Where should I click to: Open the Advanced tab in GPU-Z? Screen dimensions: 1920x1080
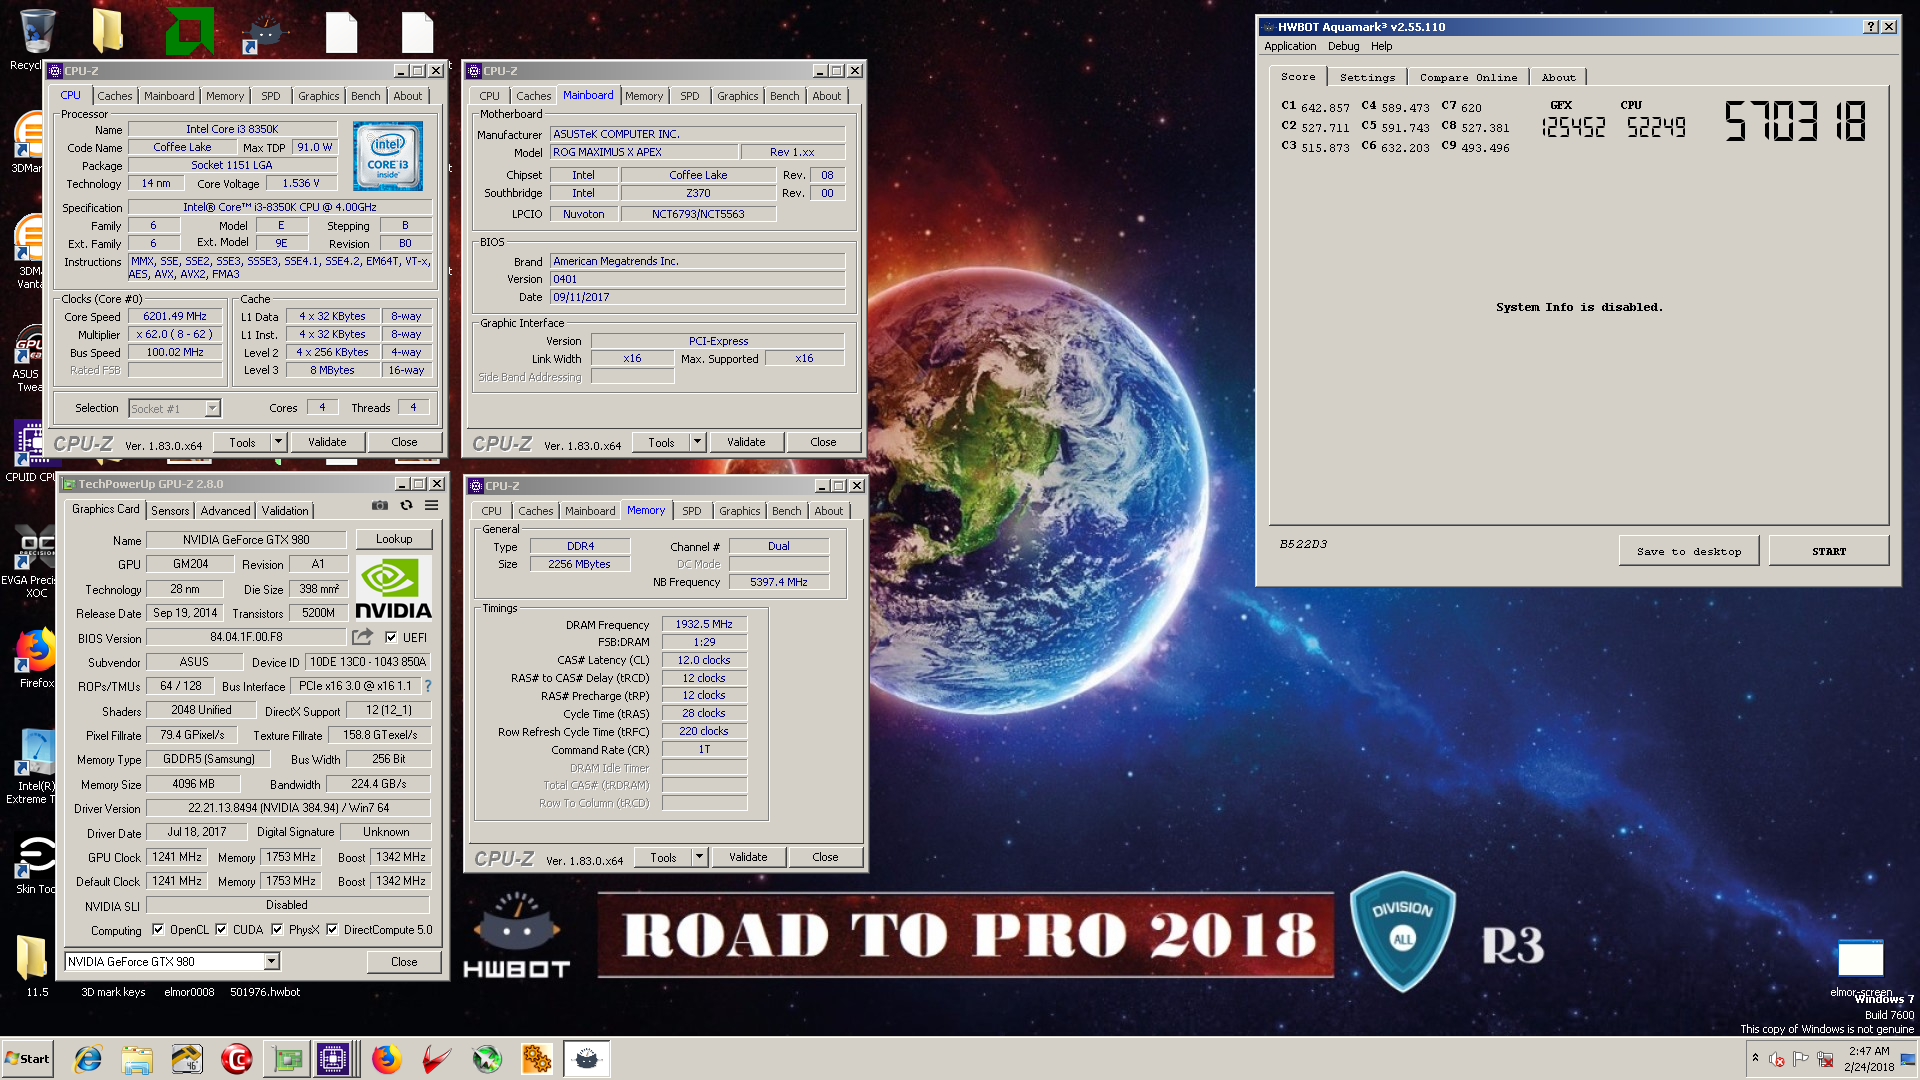(225, 511)
